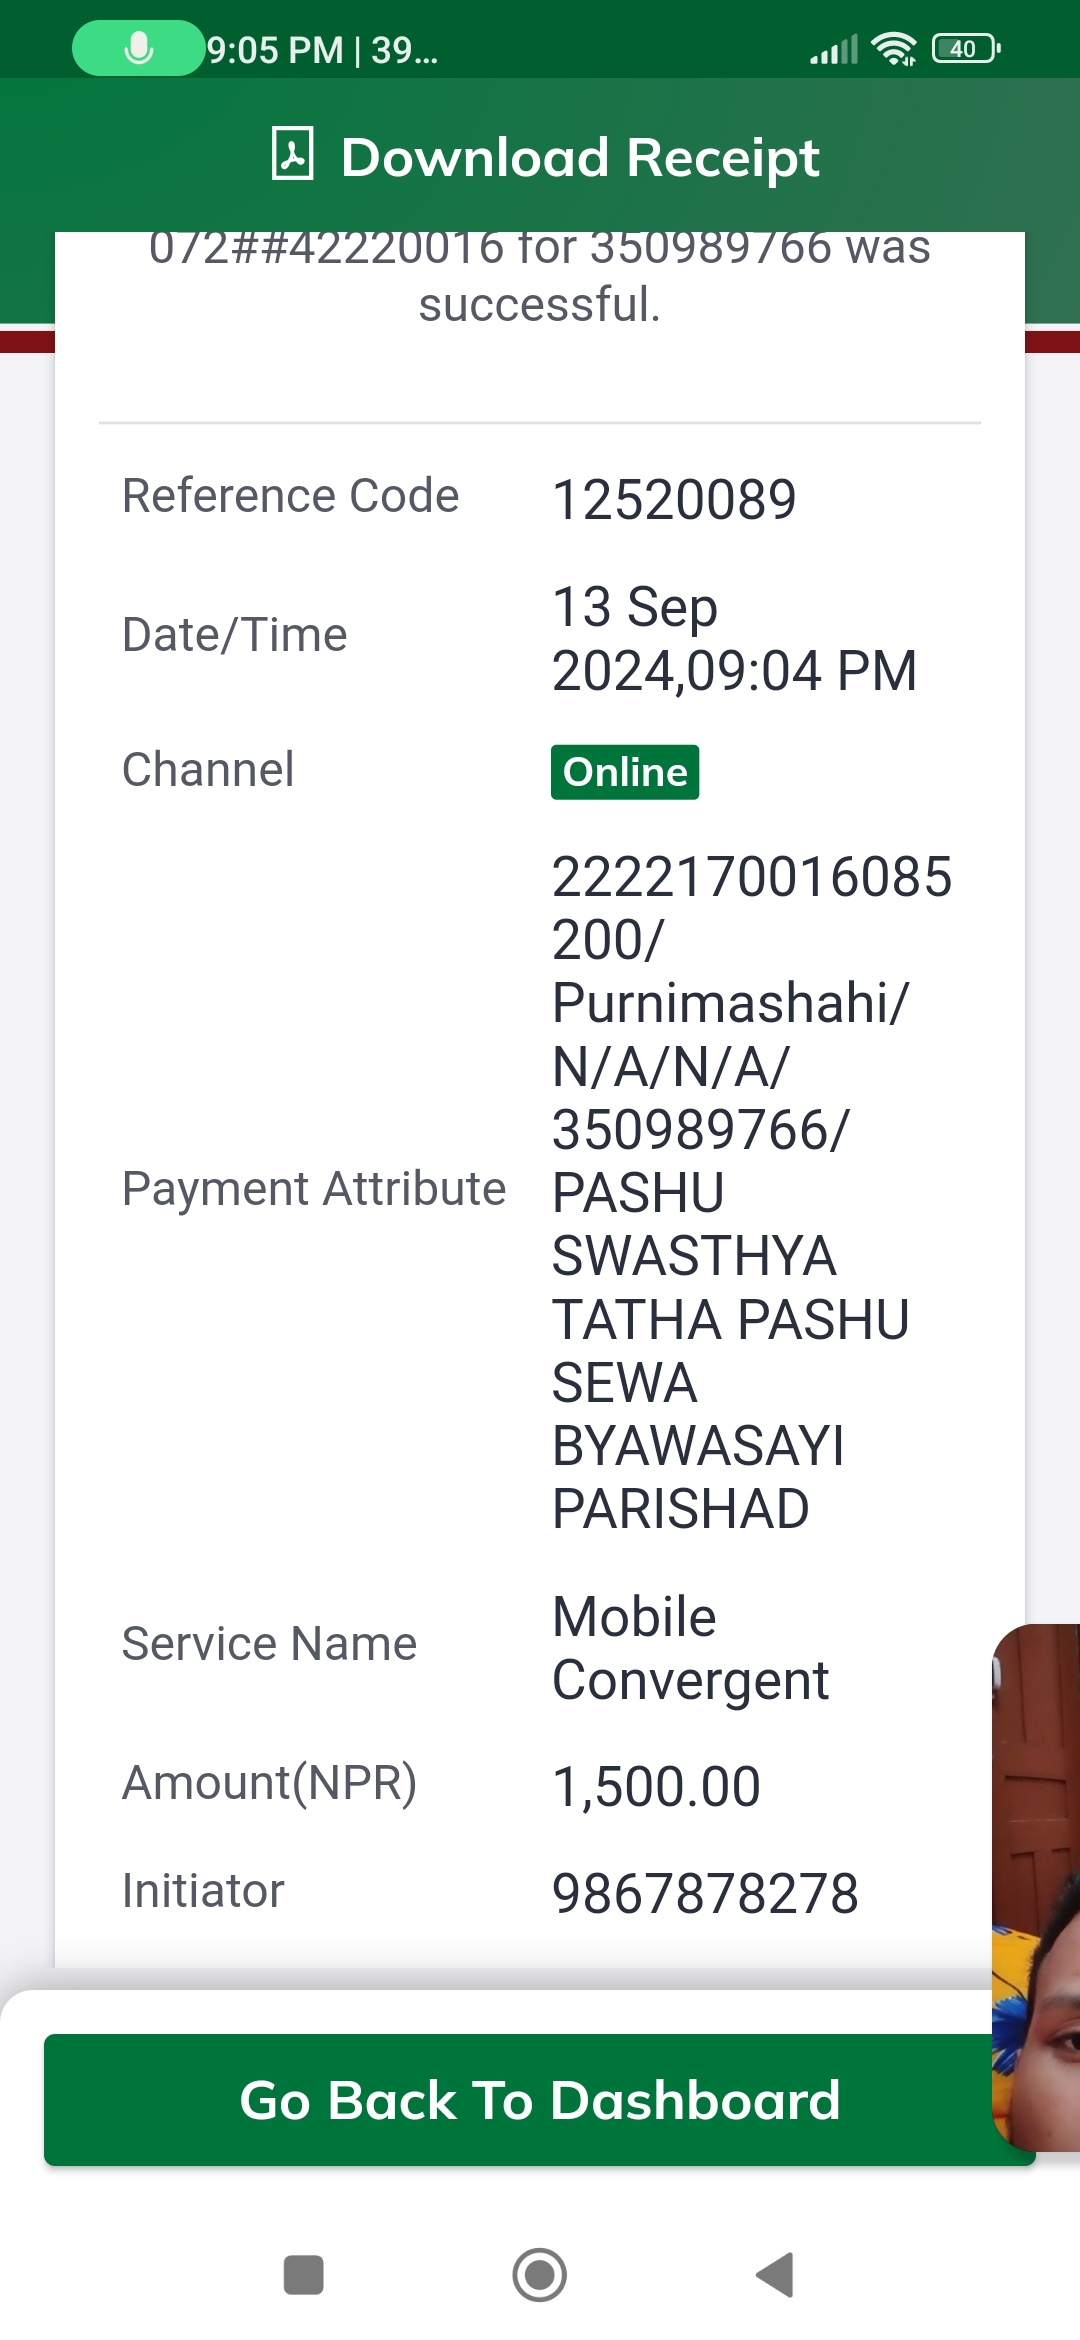Tap the initiator number 9867878278
The height and width of the screenshot is (2340, 1080).
706,1893
